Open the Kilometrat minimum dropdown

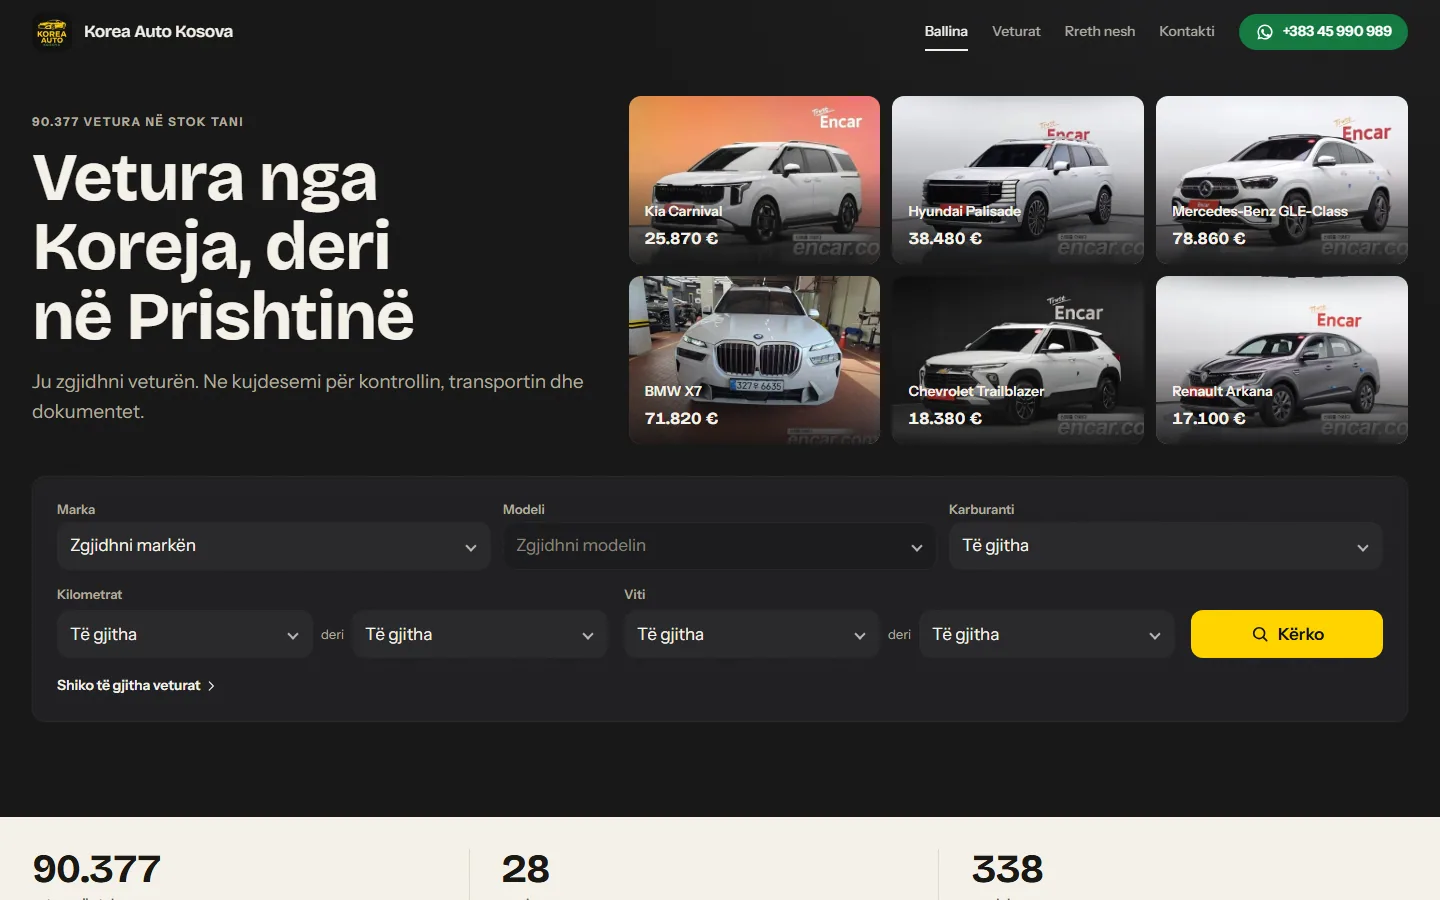click(x=184, y=634)
